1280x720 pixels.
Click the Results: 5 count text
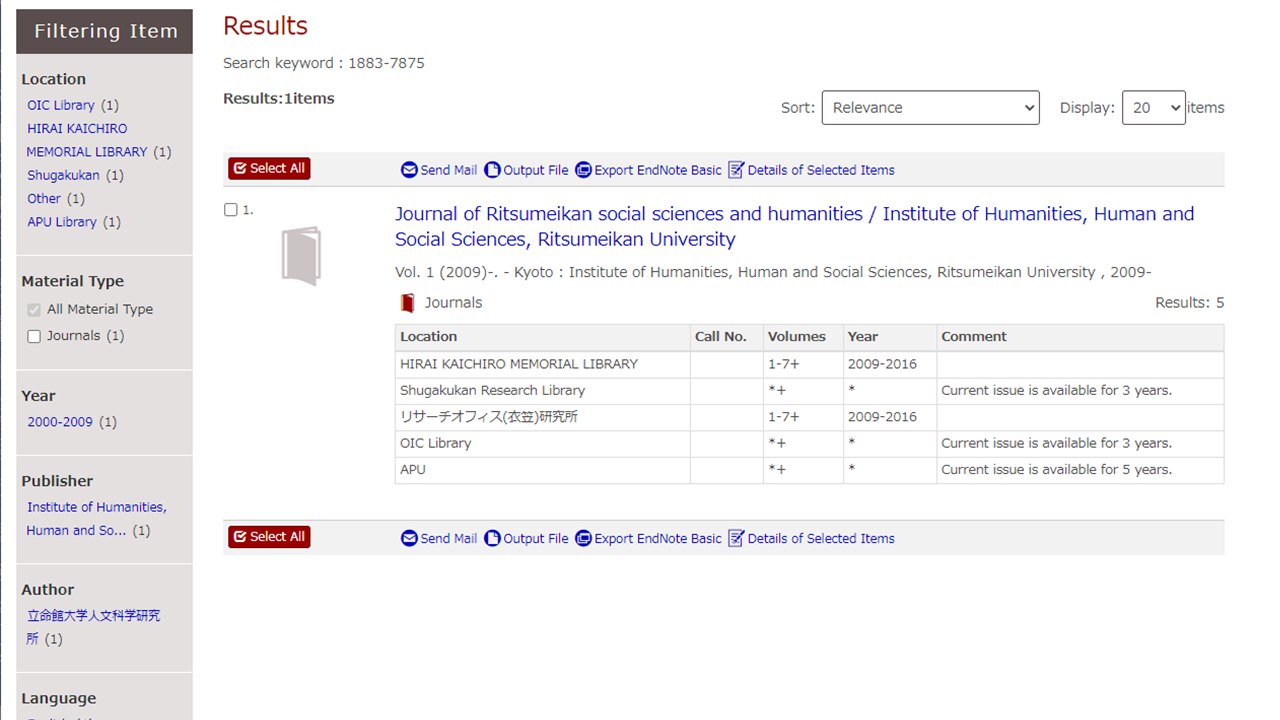tap(1189, 303)
